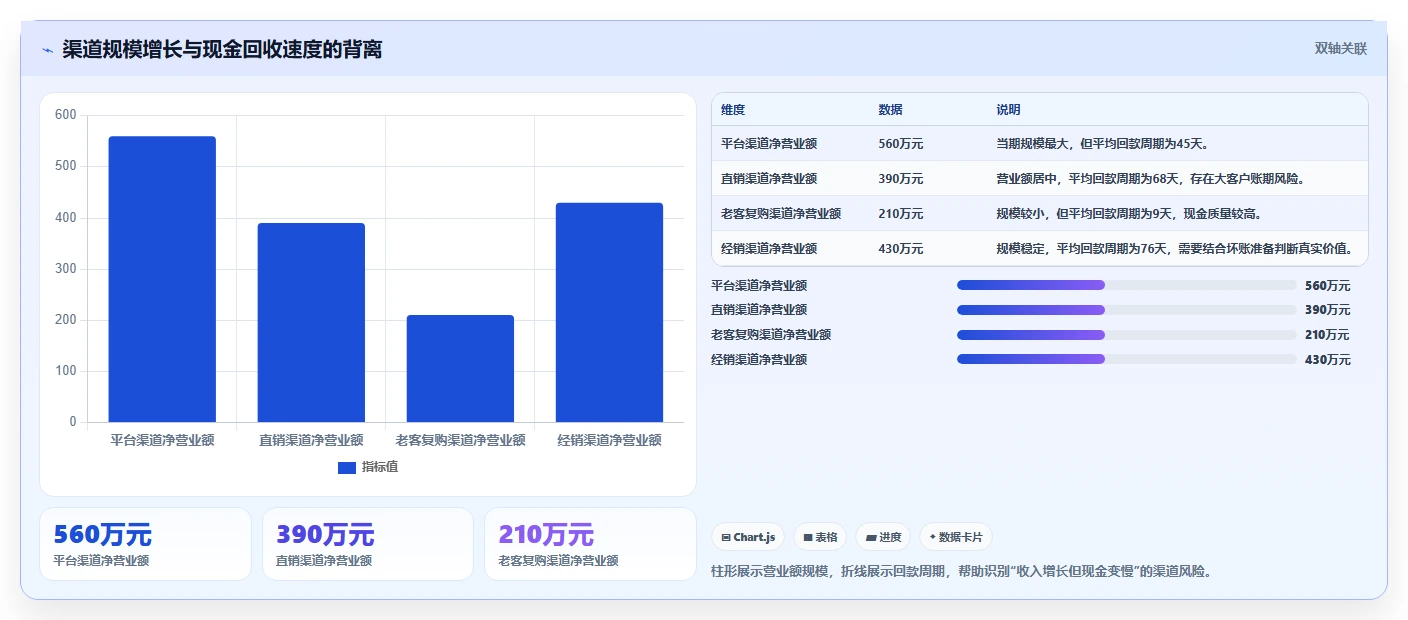Select table cell 直销渠道净营业额 in 维度 column
1408x620 pixels.
click(769, 179)
